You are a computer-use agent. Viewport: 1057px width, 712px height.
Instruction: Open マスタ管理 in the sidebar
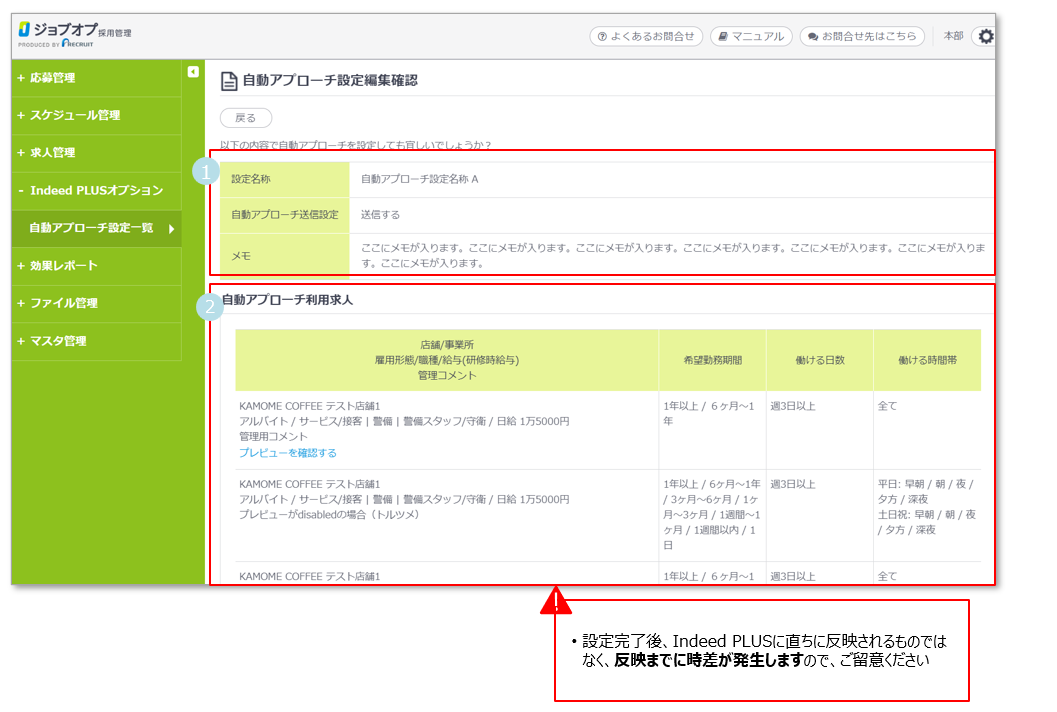(52, 341)
